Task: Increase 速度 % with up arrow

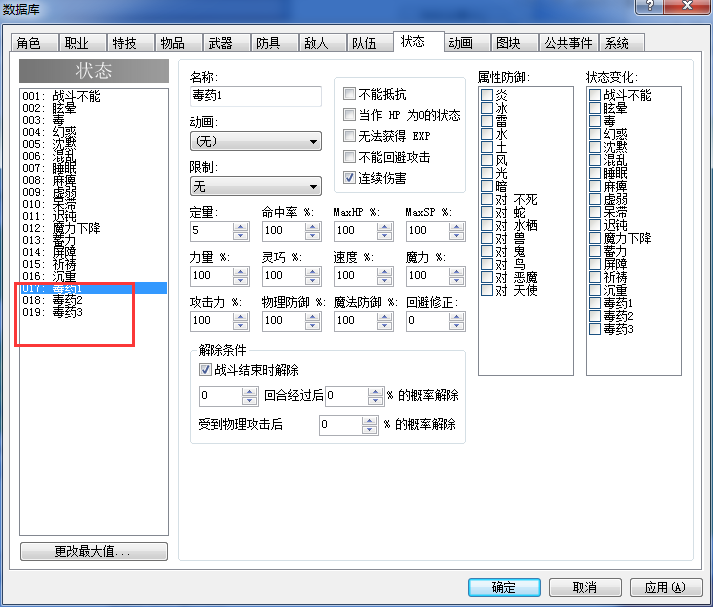Action: 384,271
